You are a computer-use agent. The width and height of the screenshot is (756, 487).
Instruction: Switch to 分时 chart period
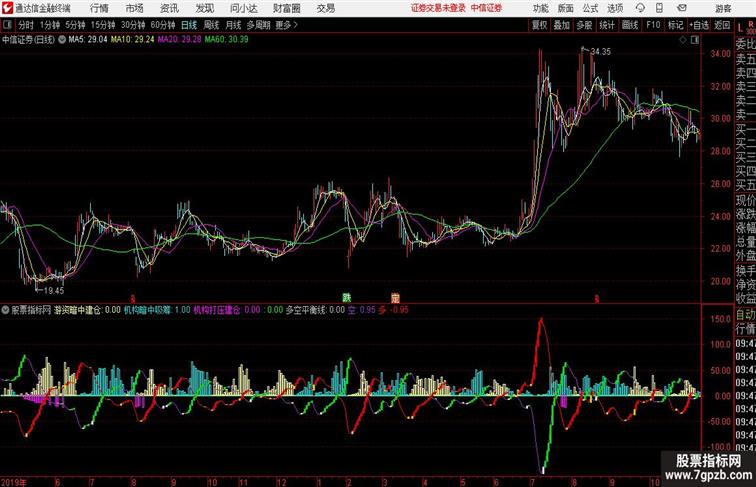pyautogui.click(x=26, y=25)
